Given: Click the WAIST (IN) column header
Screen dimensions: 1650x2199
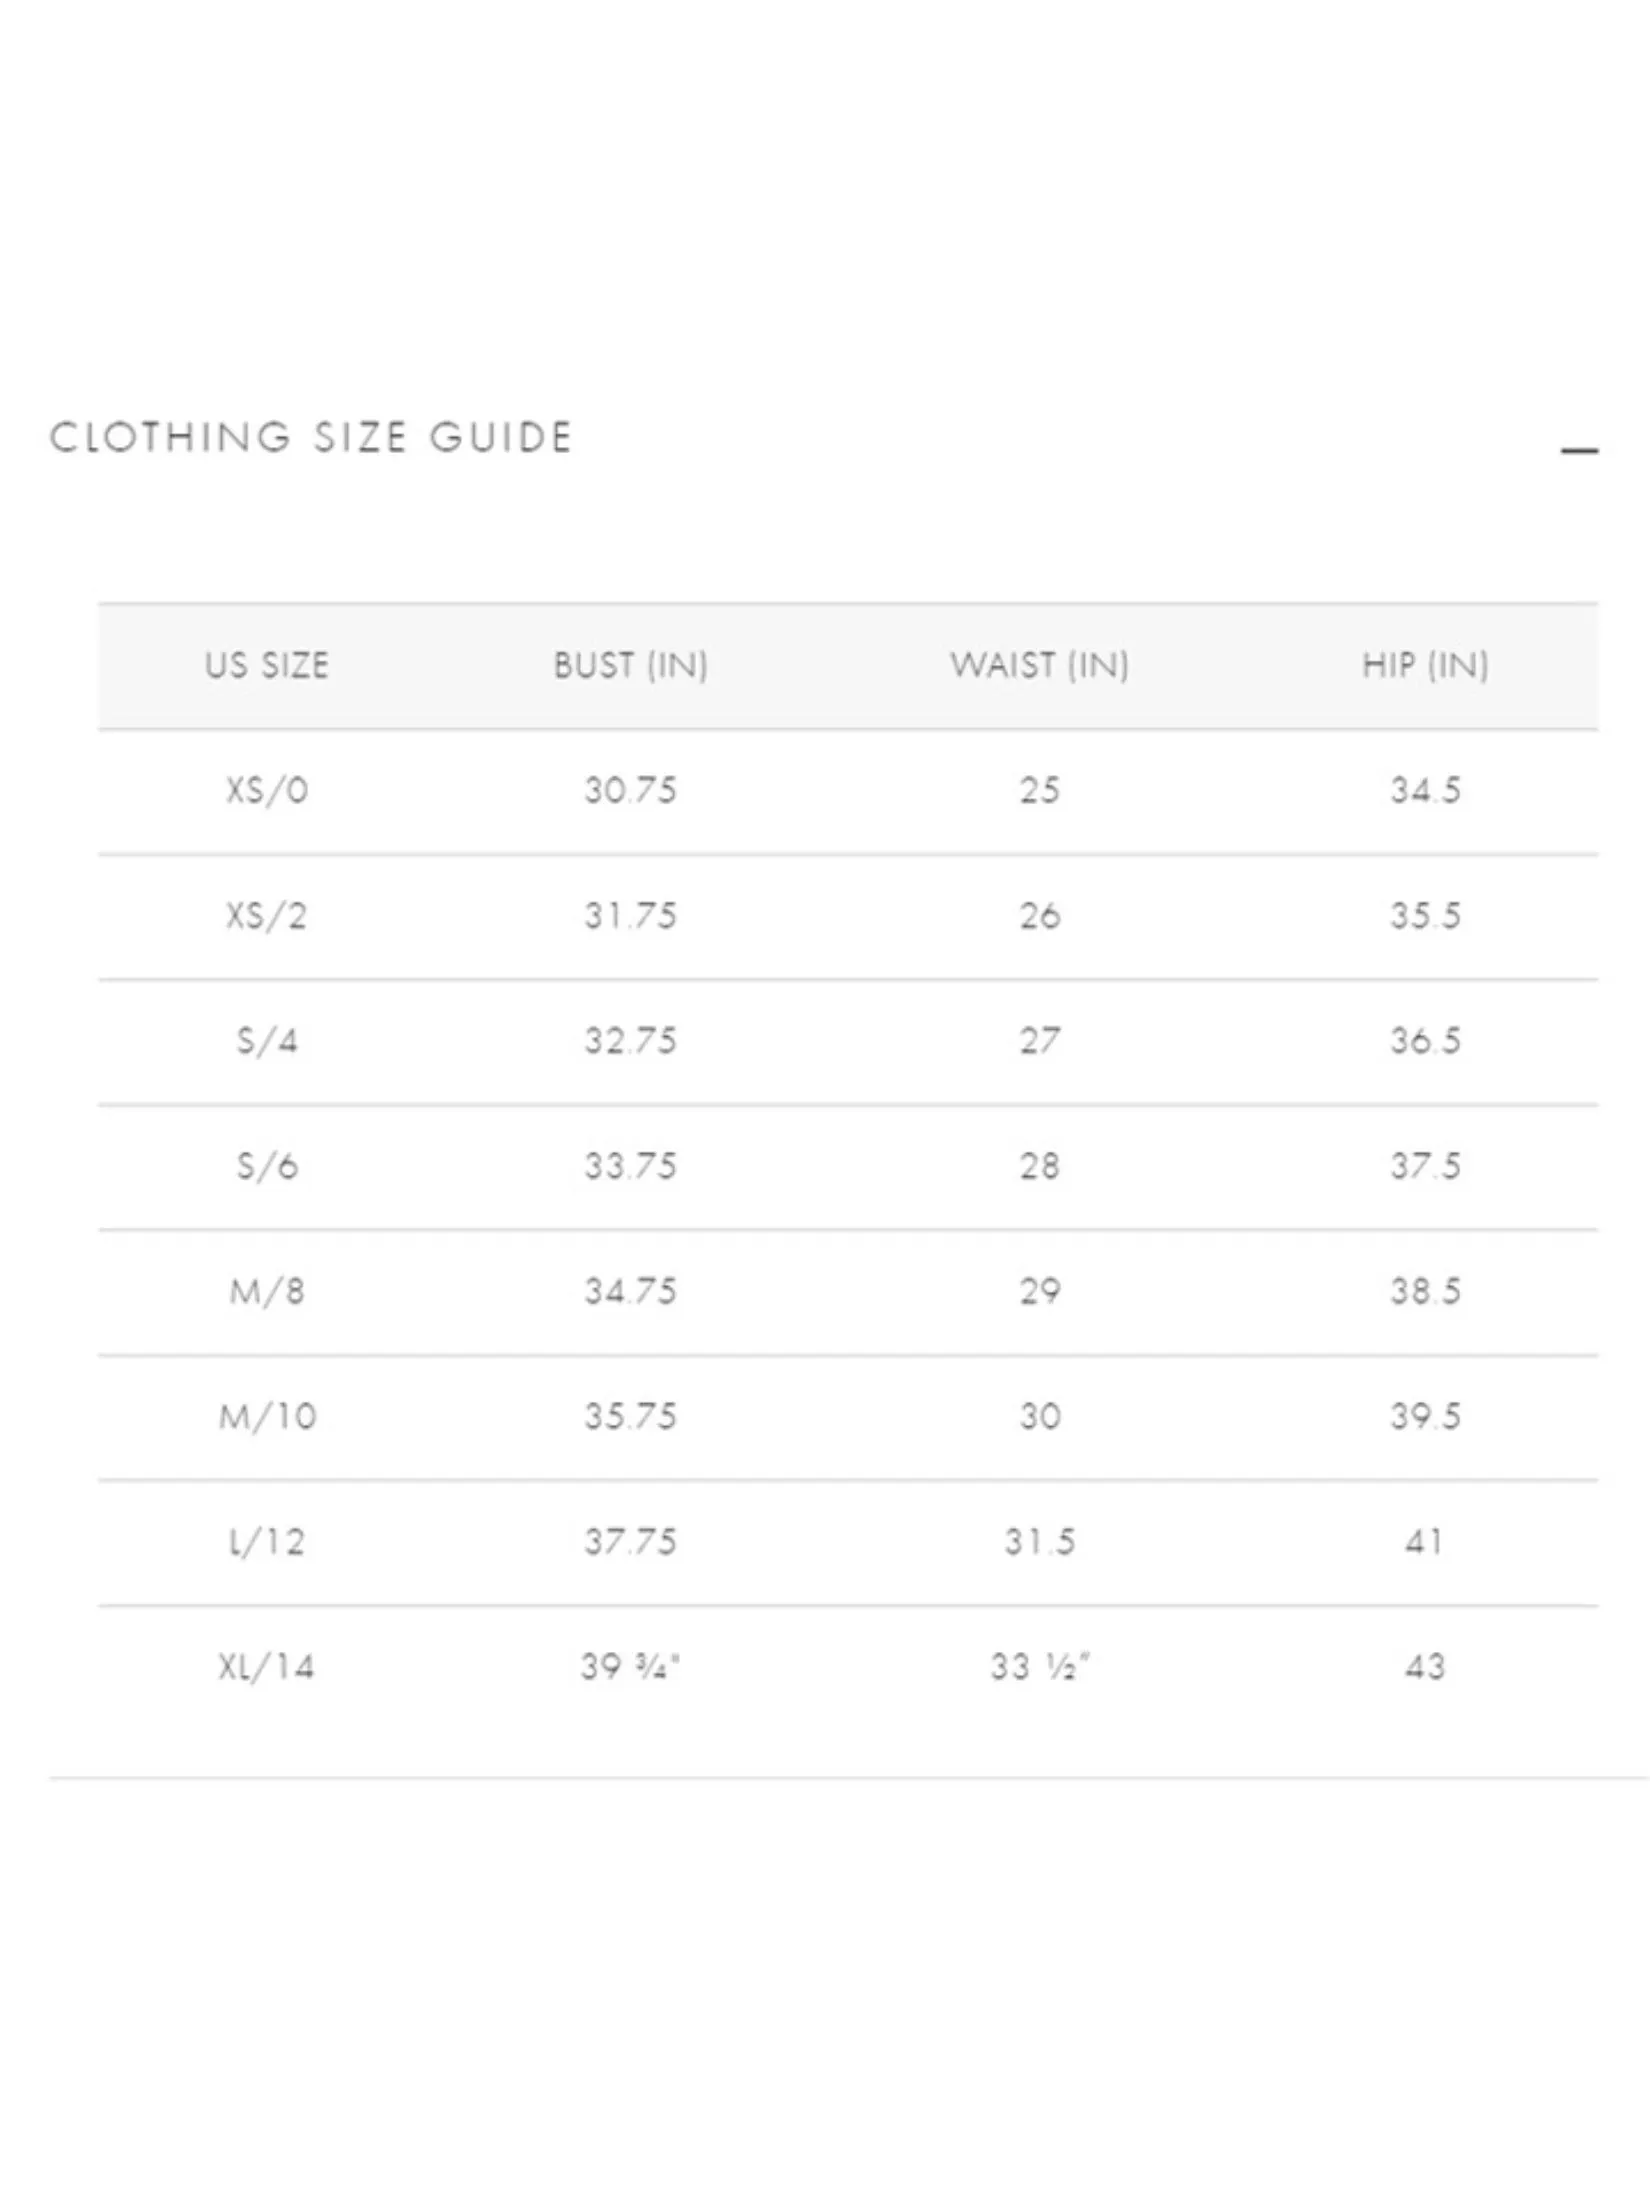Looking at the screenshot, I should [x=1039, y=666].
